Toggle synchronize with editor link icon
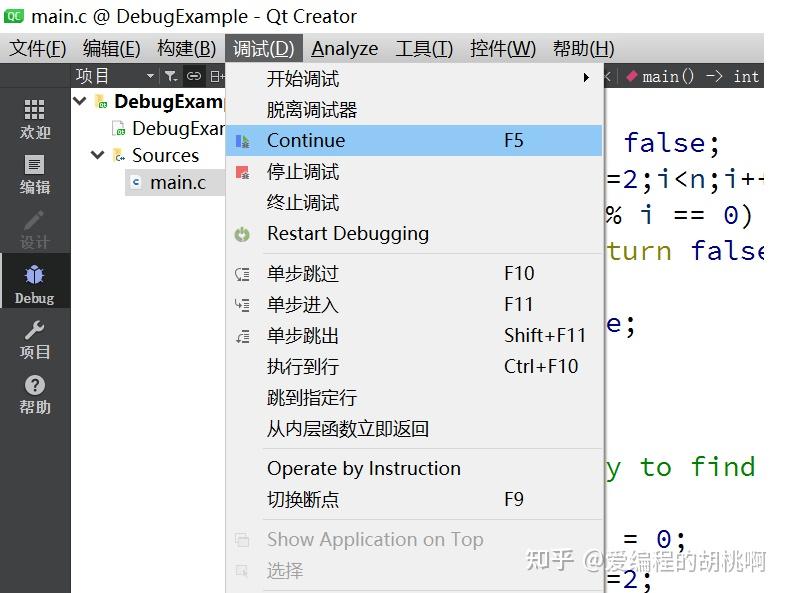Screen dimensions: 786x593 coord(193,76)
